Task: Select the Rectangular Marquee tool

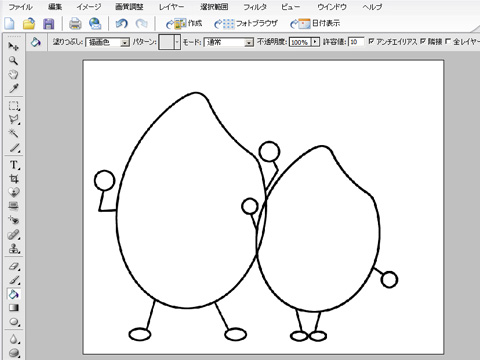Action: [14, 106]
